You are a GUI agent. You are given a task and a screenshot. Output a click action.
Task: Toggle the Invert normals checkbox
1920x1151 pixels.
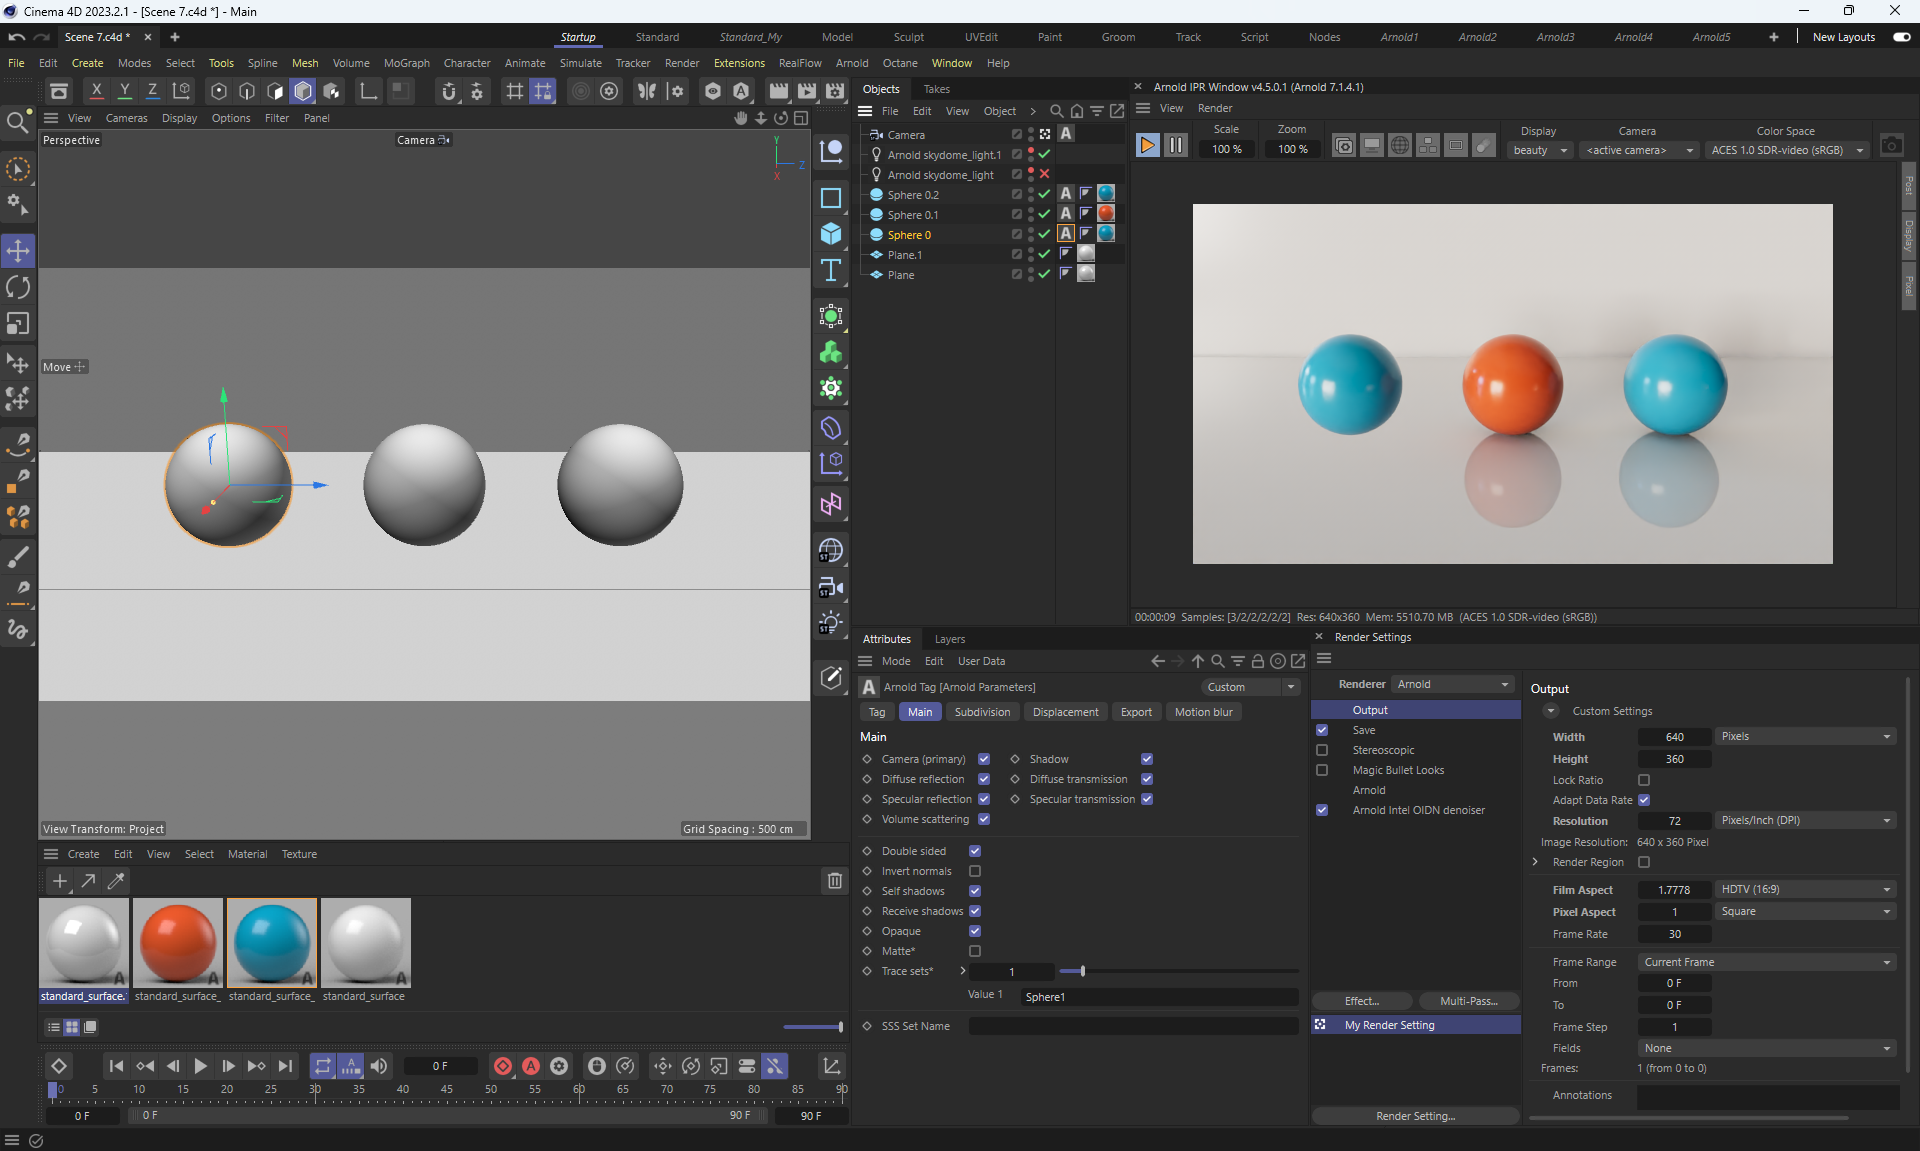(975, 871)
